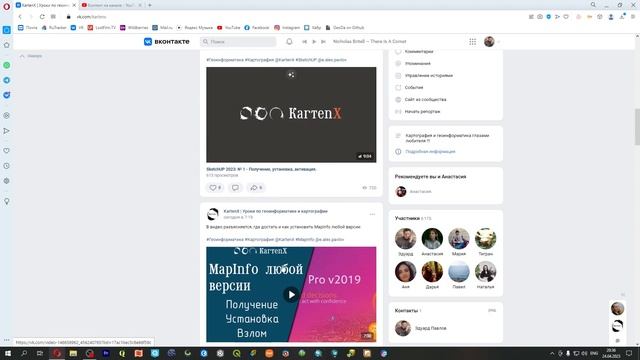Open Windows Task View button

pos(40,353)
